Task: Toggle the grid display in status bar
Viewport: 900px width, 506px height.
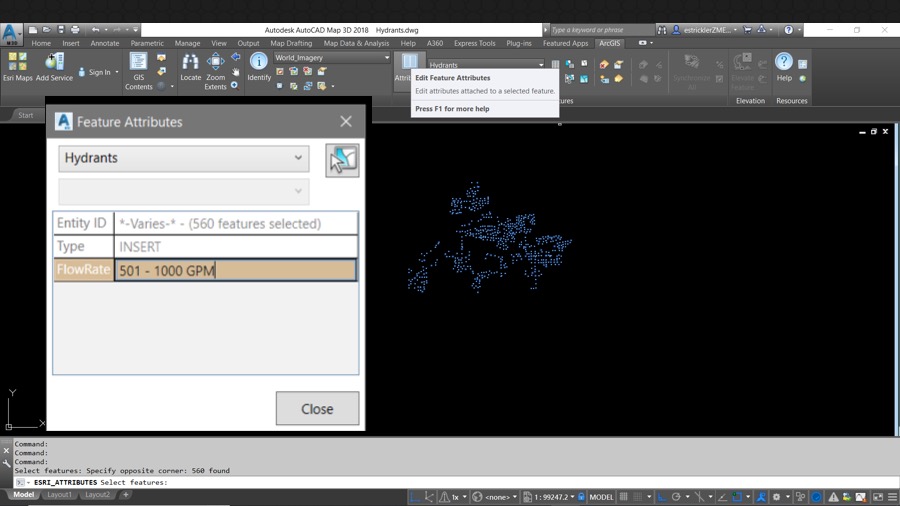Action: pos(623,497)
